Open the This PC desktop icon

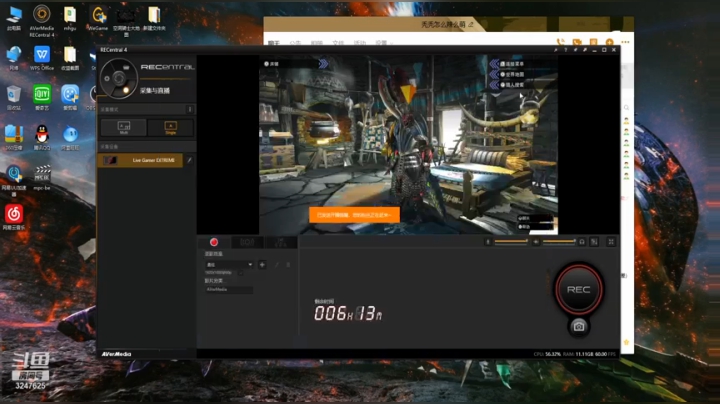point(14,18)
